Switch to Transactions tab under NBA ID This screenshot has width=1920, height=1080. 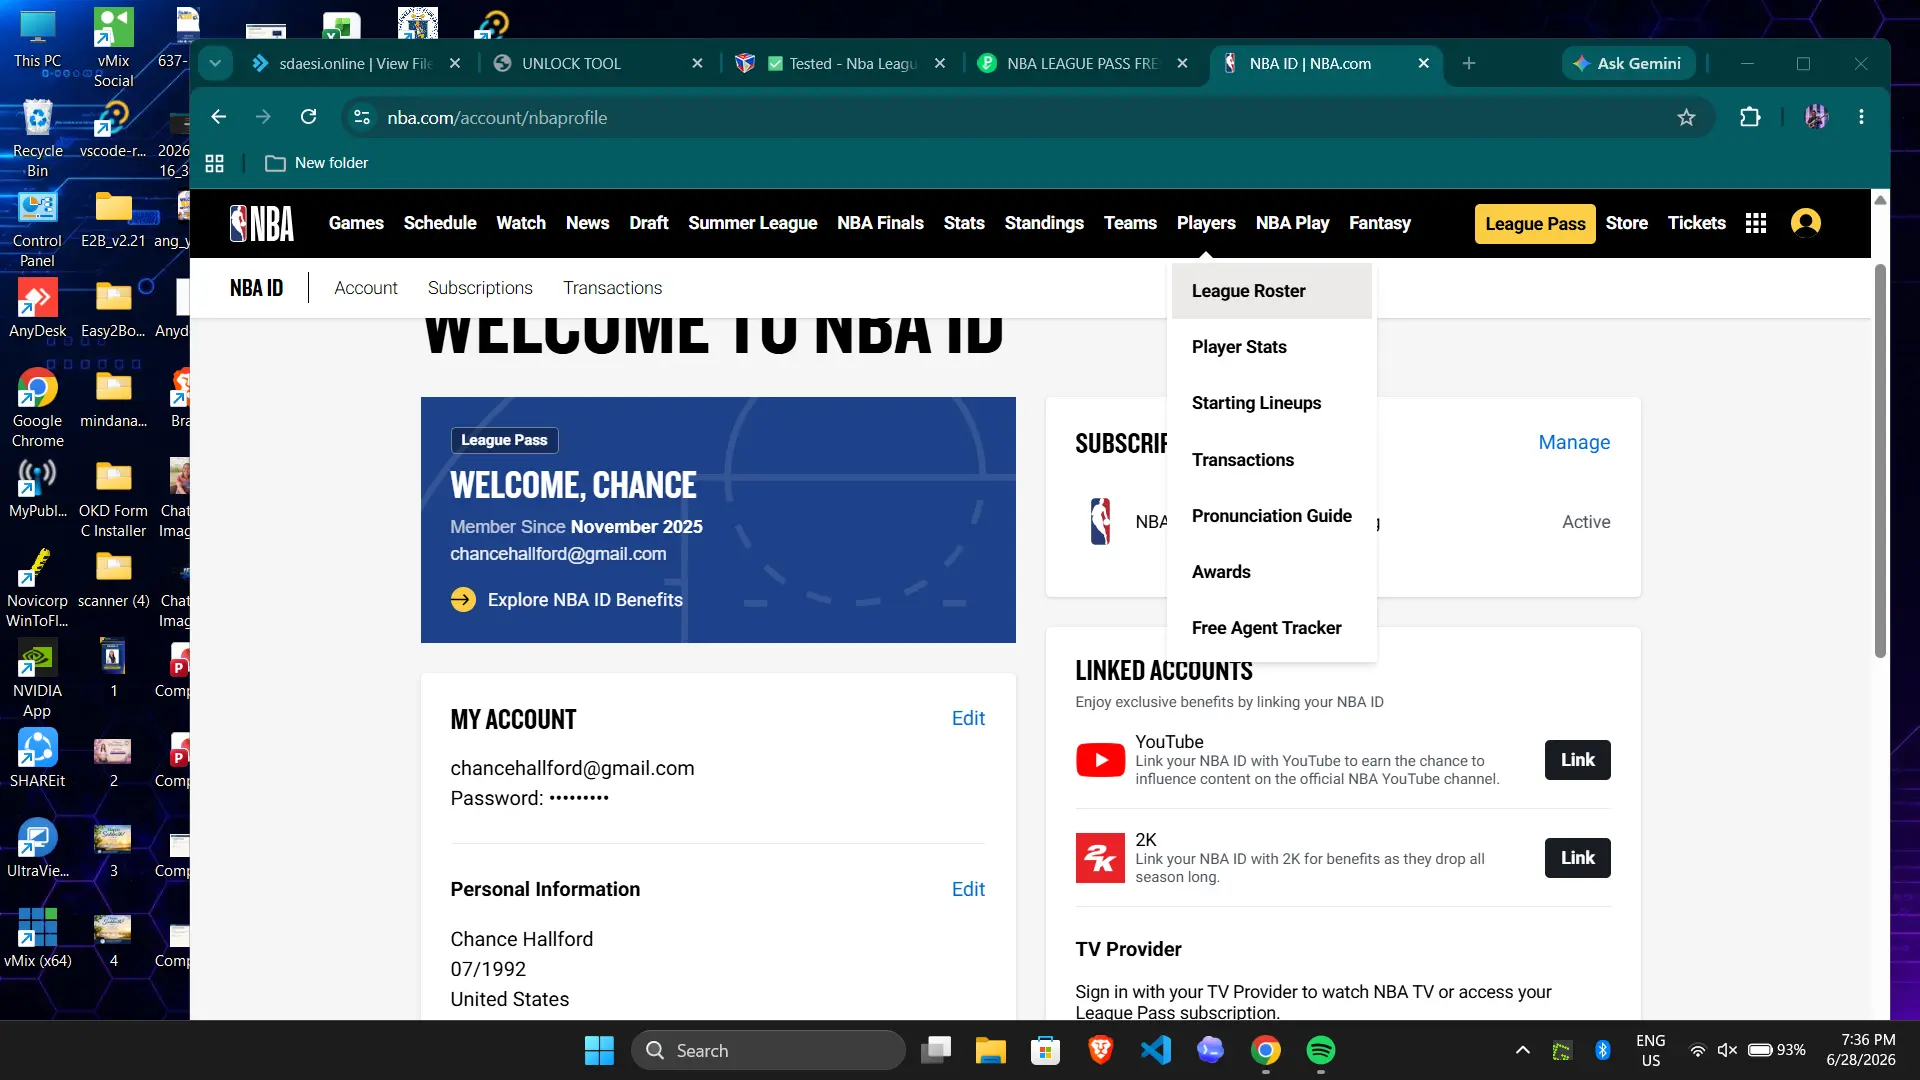point(612,288)
